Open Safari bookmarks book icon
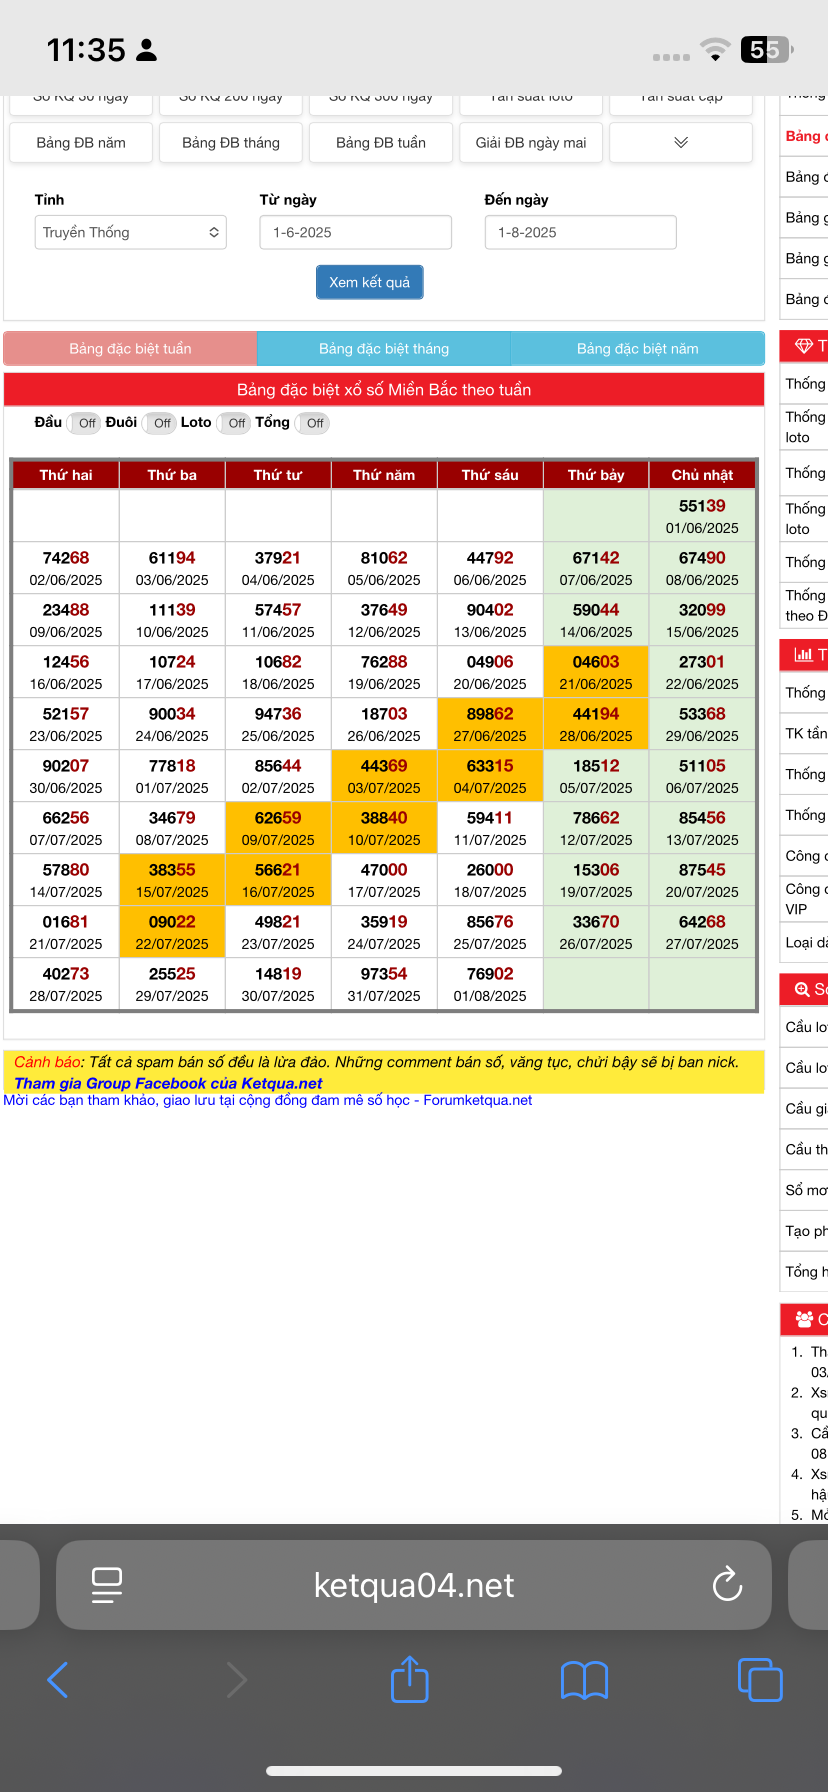The image size is (828, 1792). (584, 1680)
